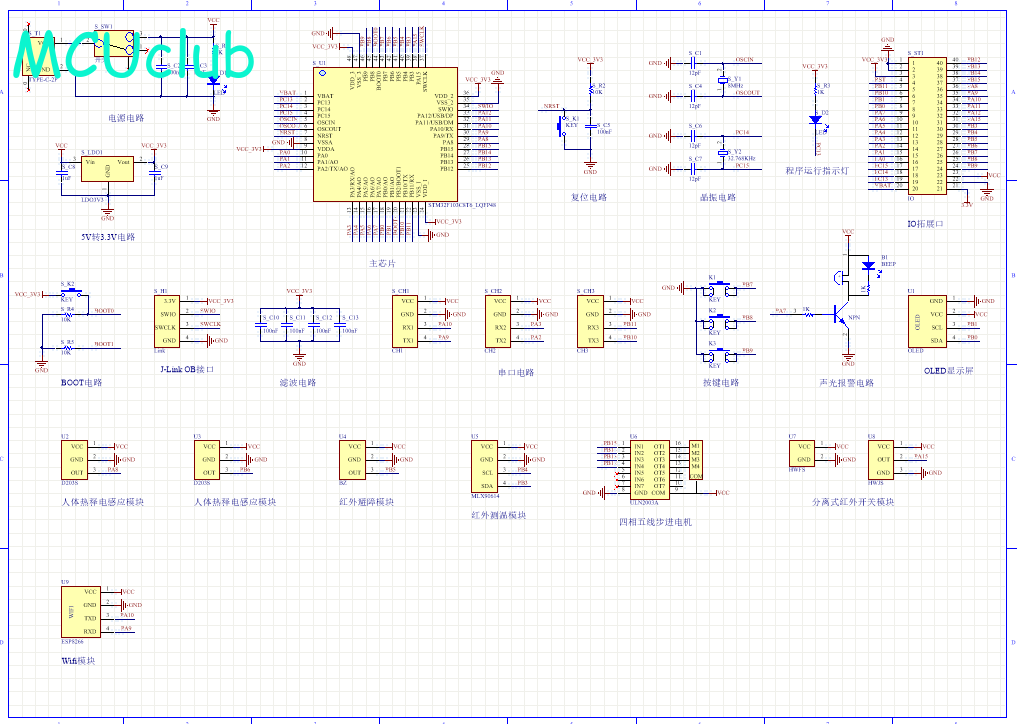Select the U3 D203S sensor block
The width and height of the screenshot is (1017, 724).
click(x=207, y=460)
